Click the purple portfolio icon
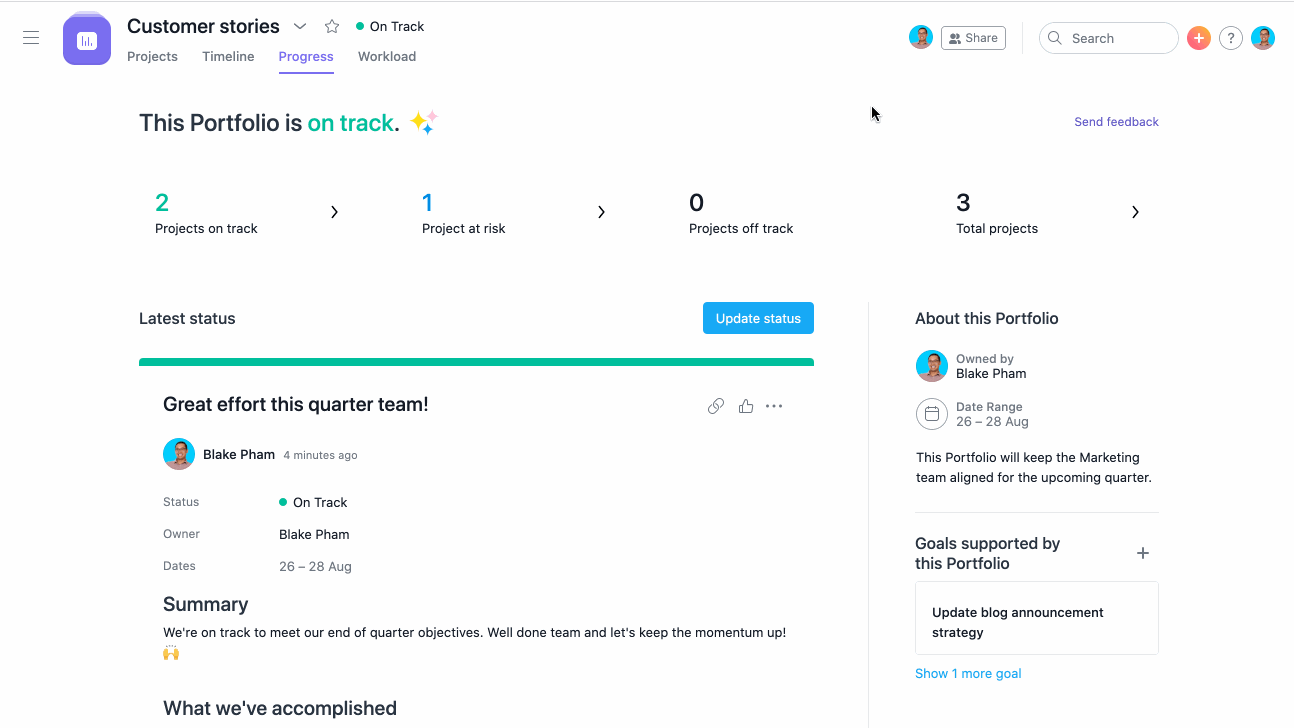The image size is (1294, 728). (x=87, y=40)
